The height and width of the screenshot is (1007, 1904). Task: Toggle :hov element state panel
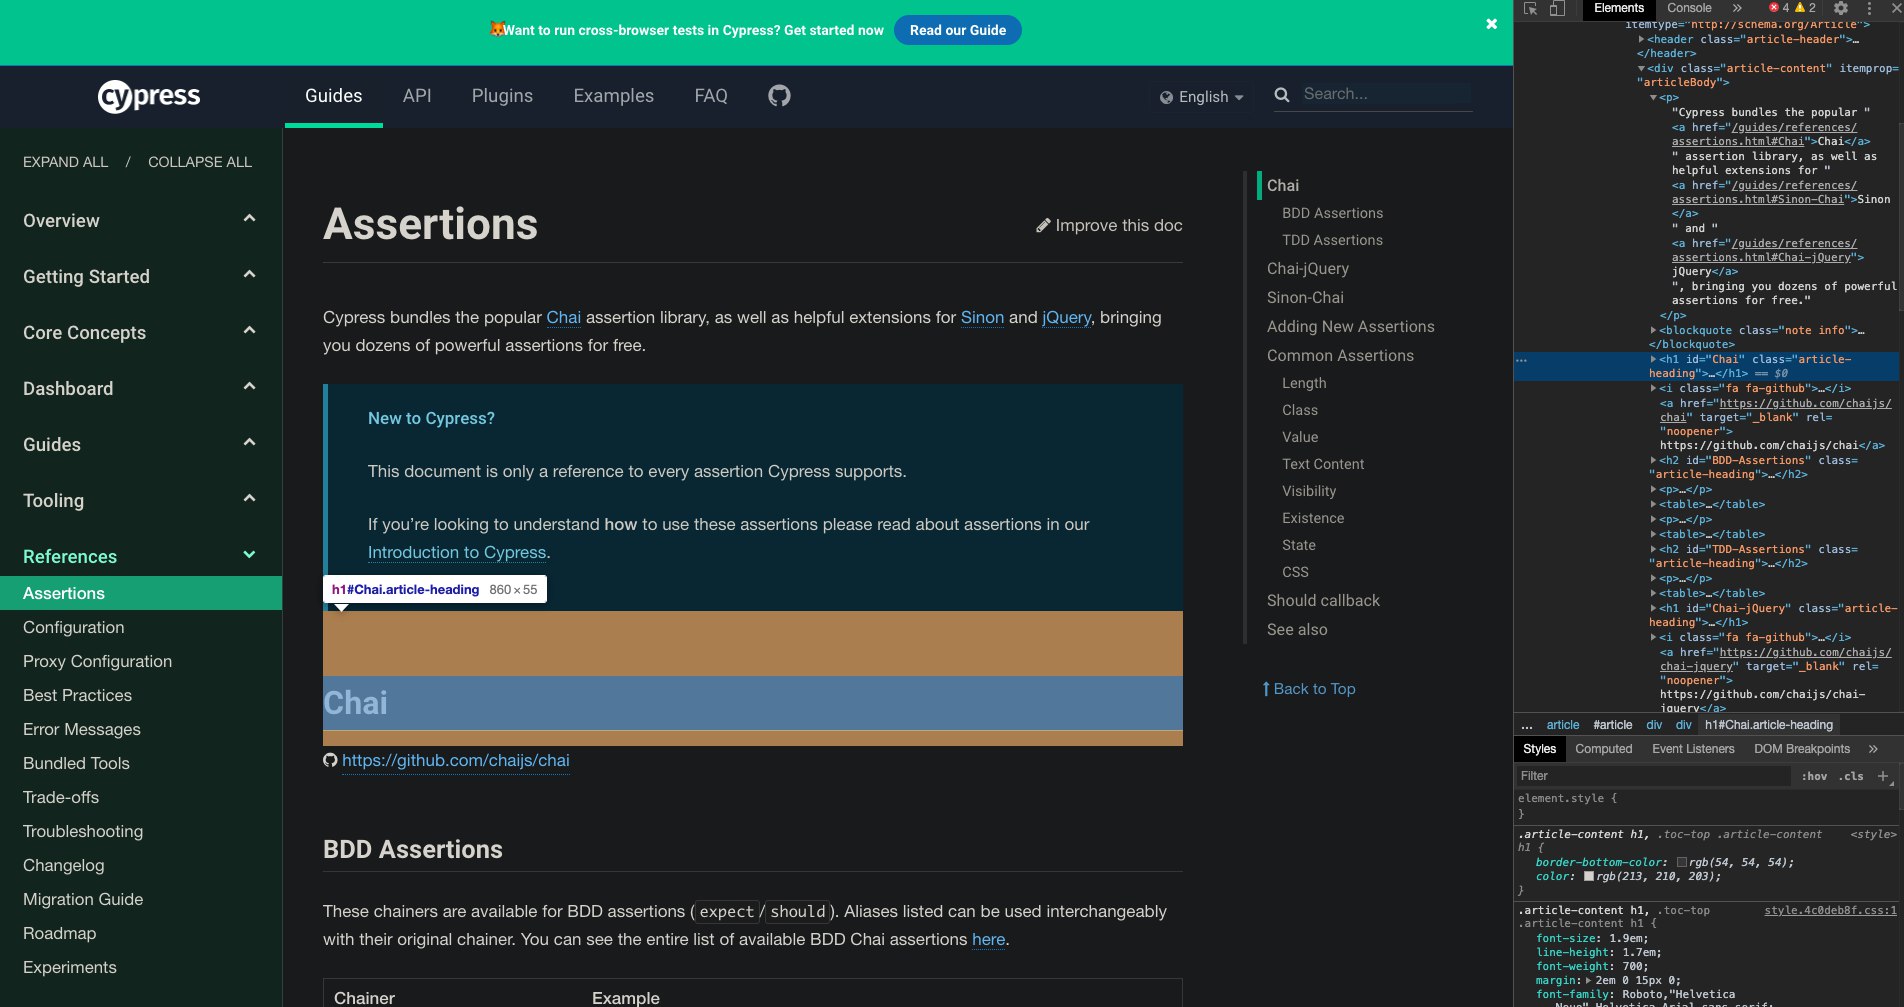1814,776
